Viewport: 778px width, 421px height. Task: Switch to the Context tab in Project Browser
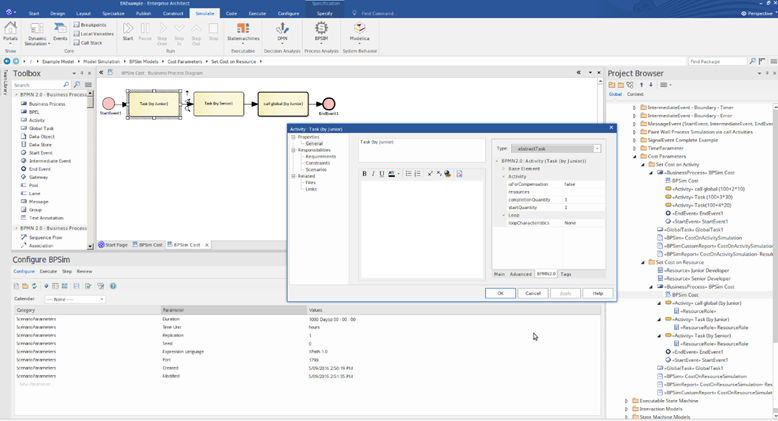635,94
